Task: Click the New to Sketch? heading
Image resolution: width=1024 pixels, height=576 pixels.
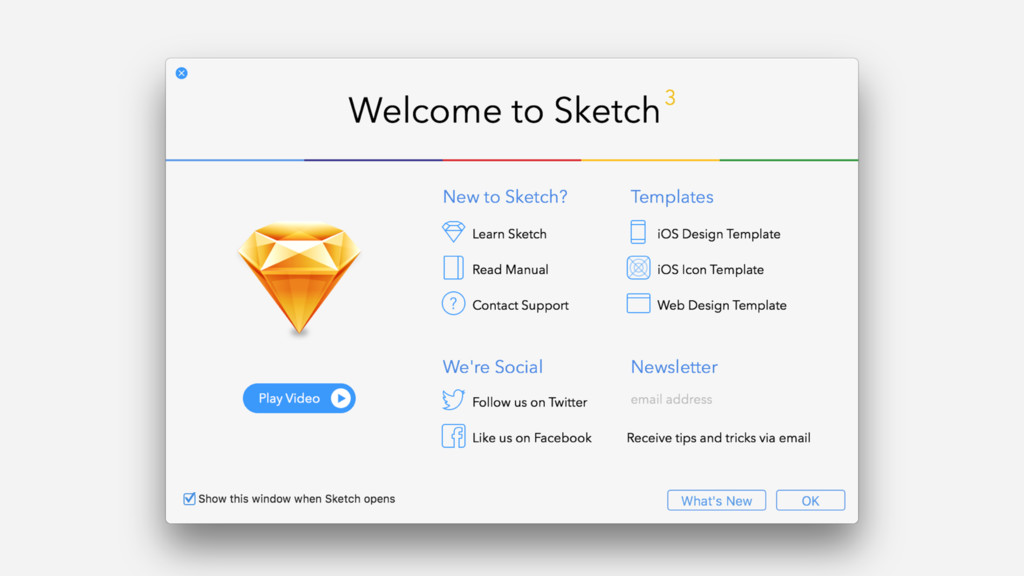Action: pyautogui.click(x=505, y=197)
